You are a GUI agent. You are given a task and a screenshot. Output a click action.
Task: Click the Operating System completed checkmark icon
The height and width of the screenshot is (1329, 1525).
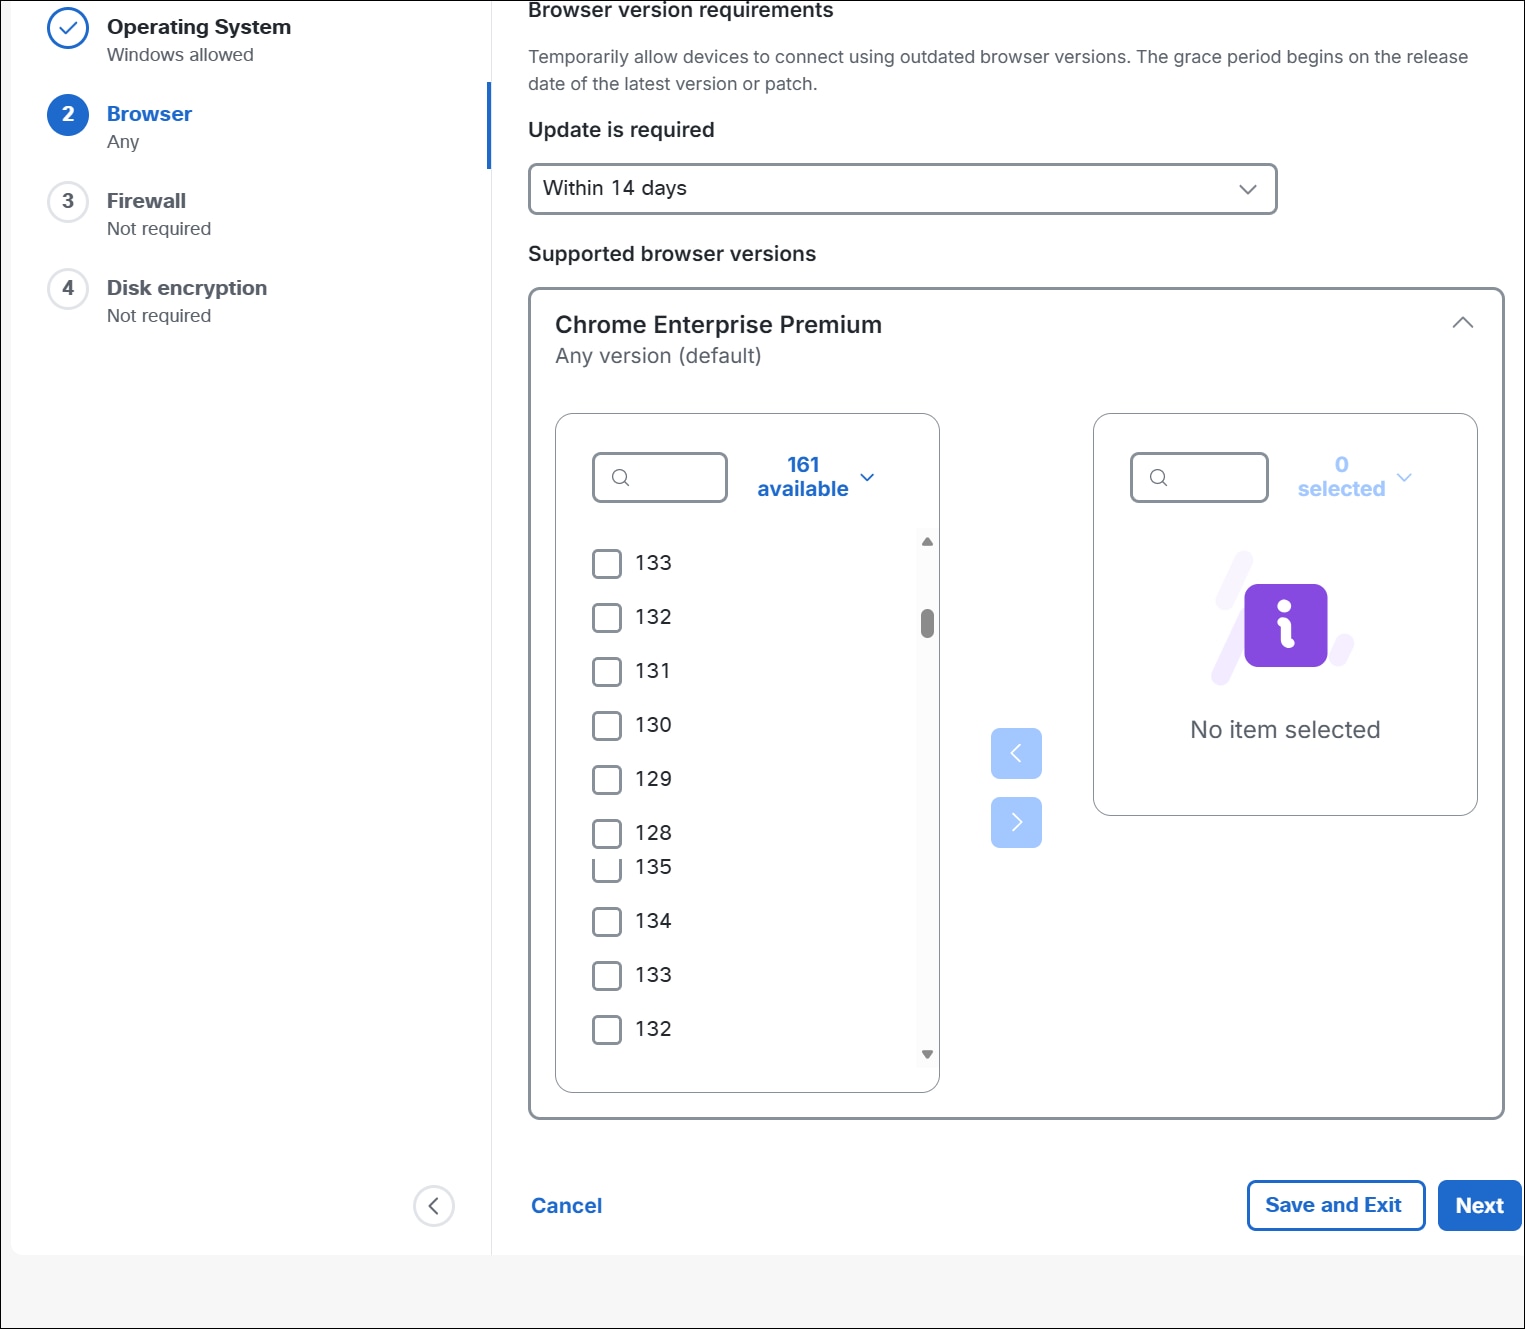click(x=68, y=28)
